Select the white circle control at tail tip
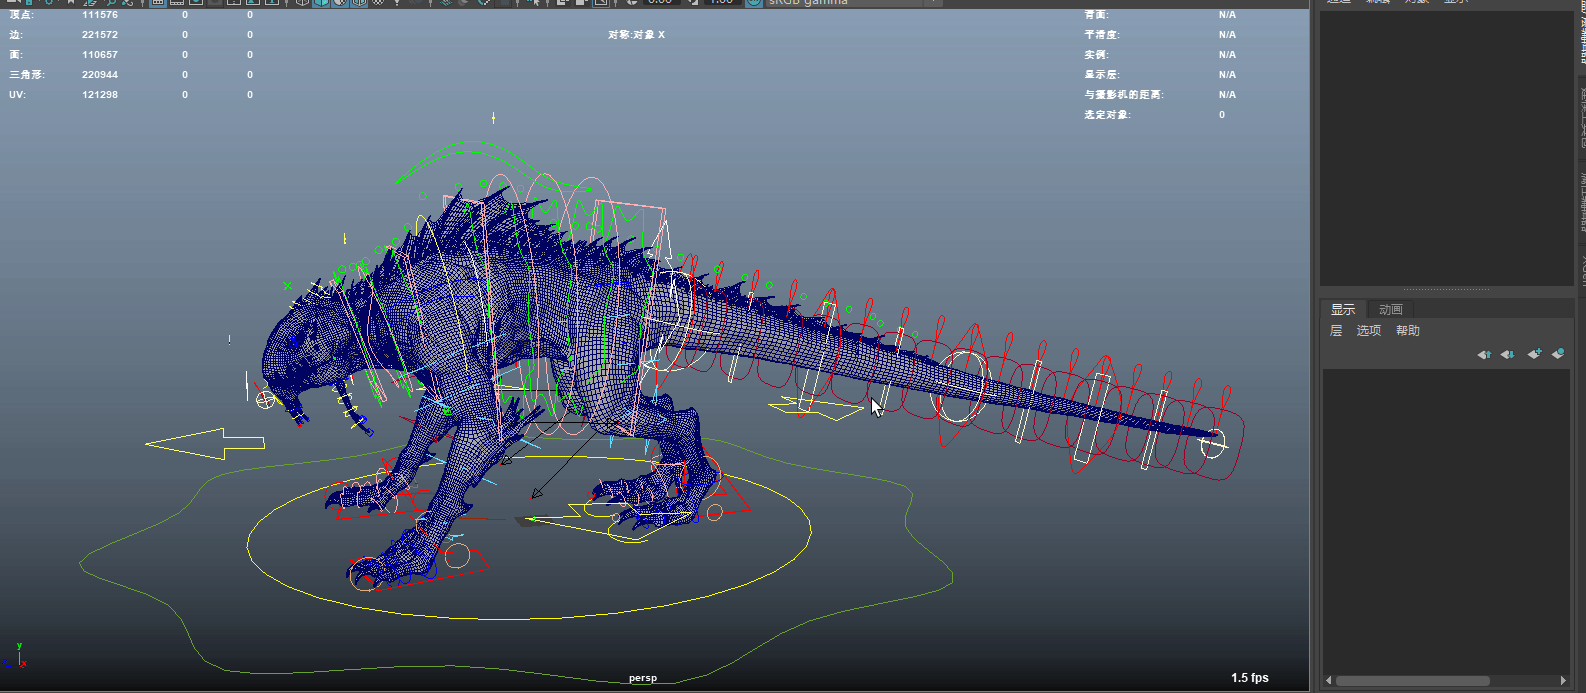This screenshot has height=693, width=1586. point(1213,441)
